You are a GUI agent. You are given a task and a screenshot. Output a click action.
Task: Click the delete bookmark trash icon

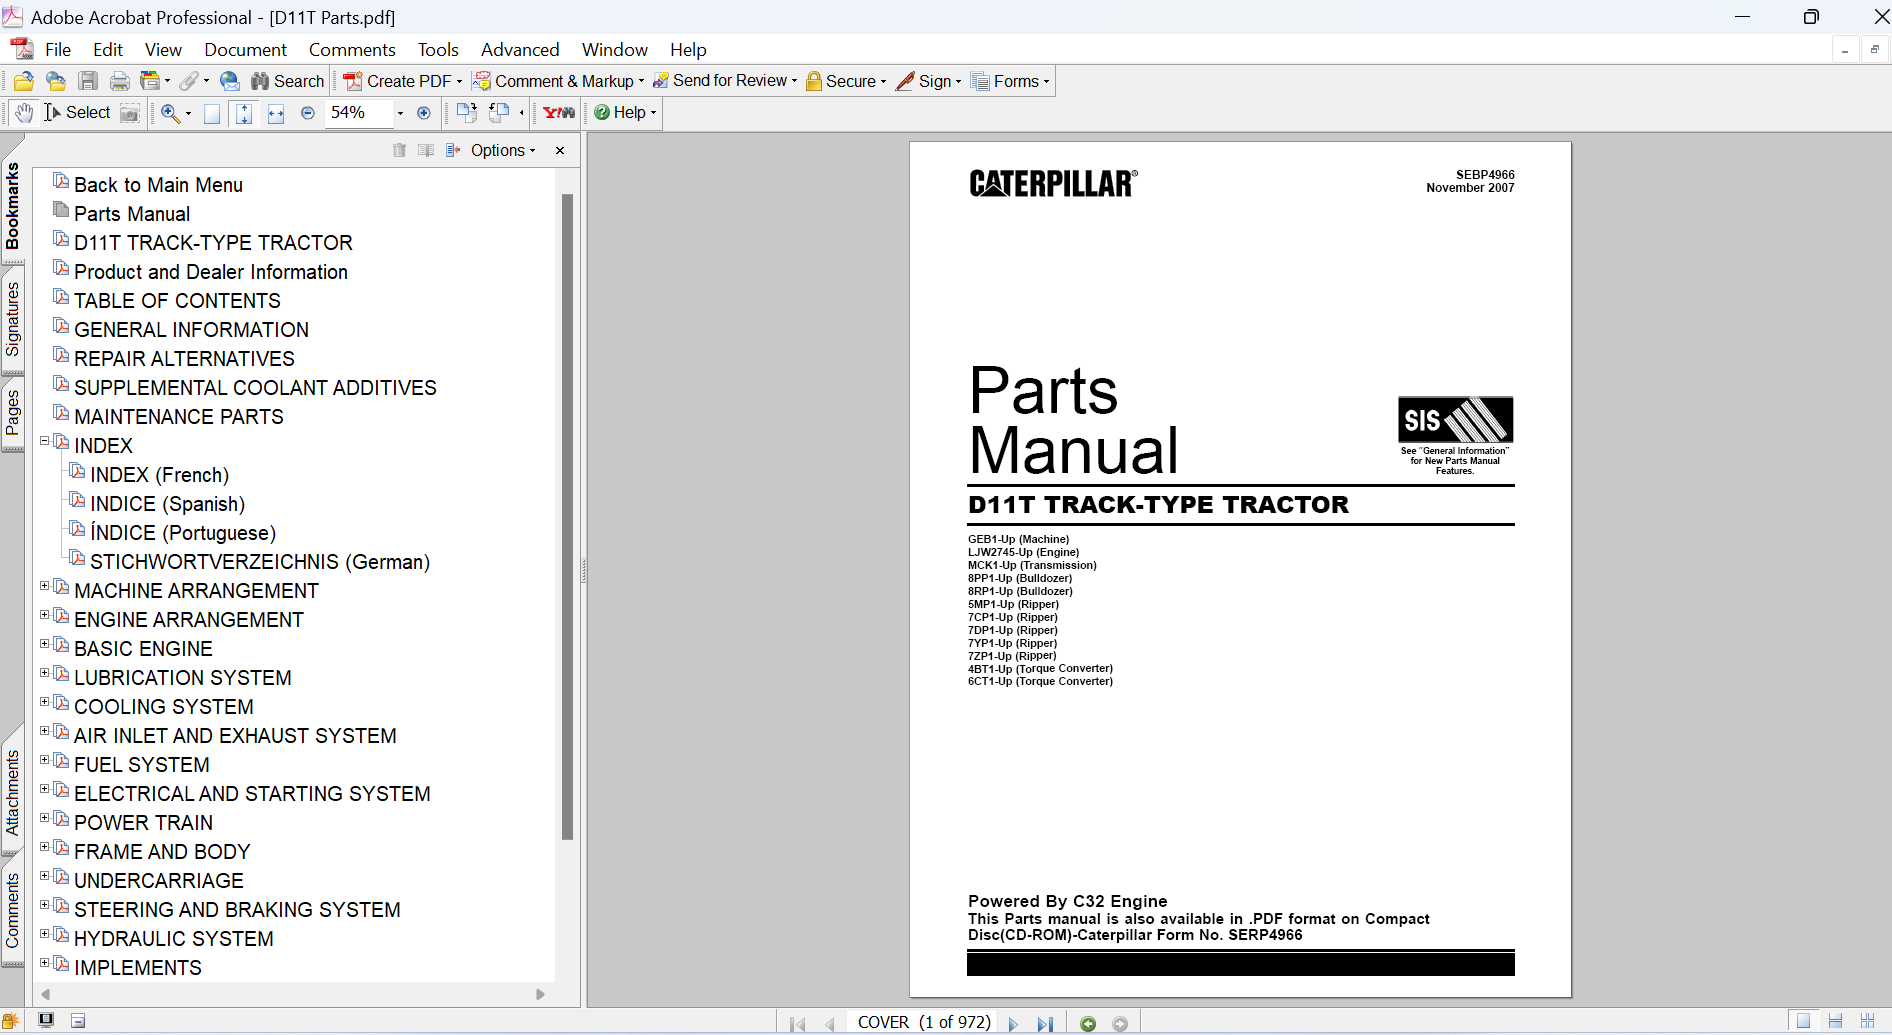(399, 150)
